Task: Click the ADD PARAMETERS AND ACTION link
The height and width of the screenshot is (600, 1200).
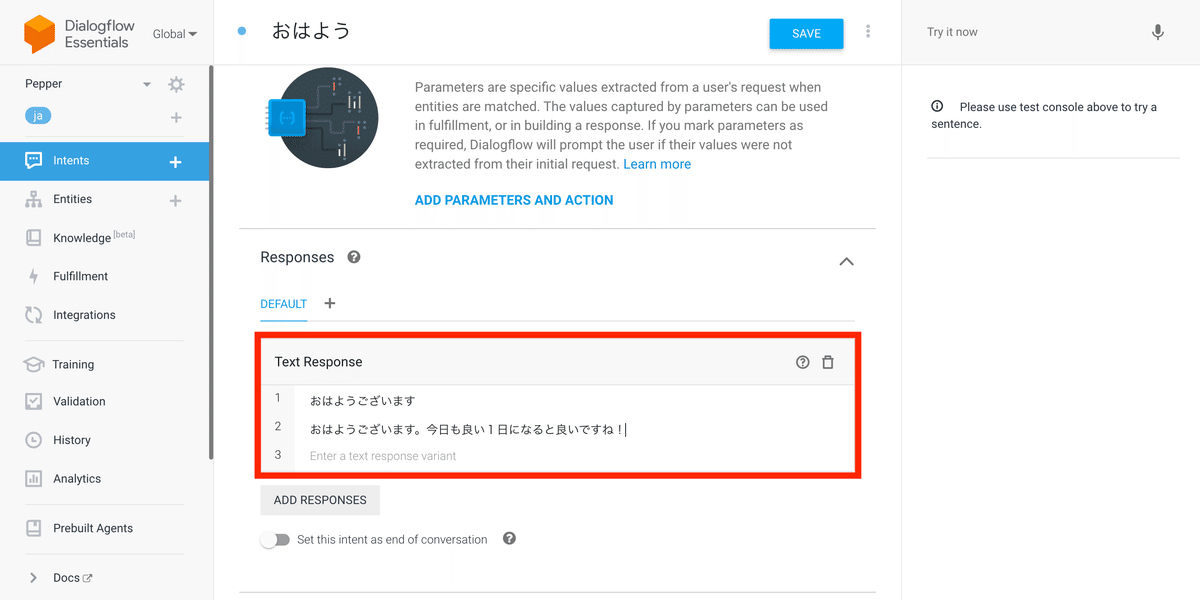Action: (x=514, y=200)
